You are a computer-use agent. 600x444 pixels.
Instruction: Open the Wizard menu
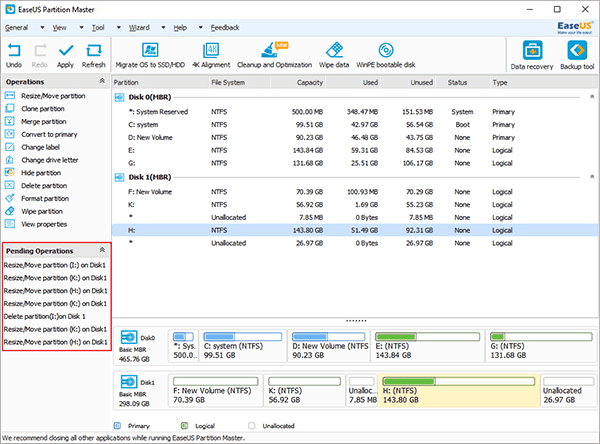coord(139,28)
